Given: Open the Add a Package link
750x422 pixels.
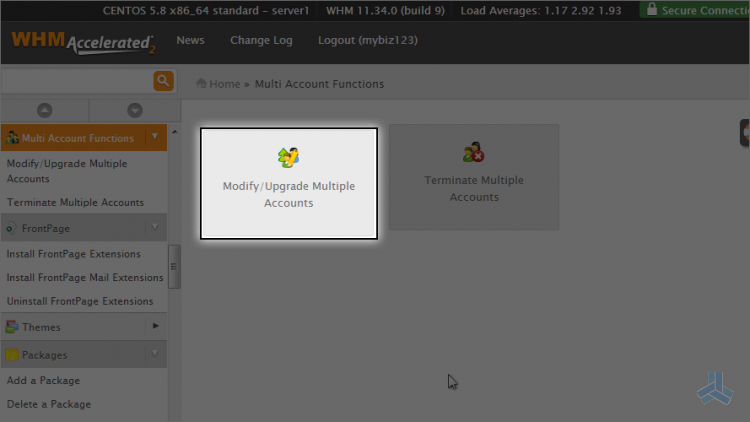Looking at the screenshot, I should [x=43, y=381].
